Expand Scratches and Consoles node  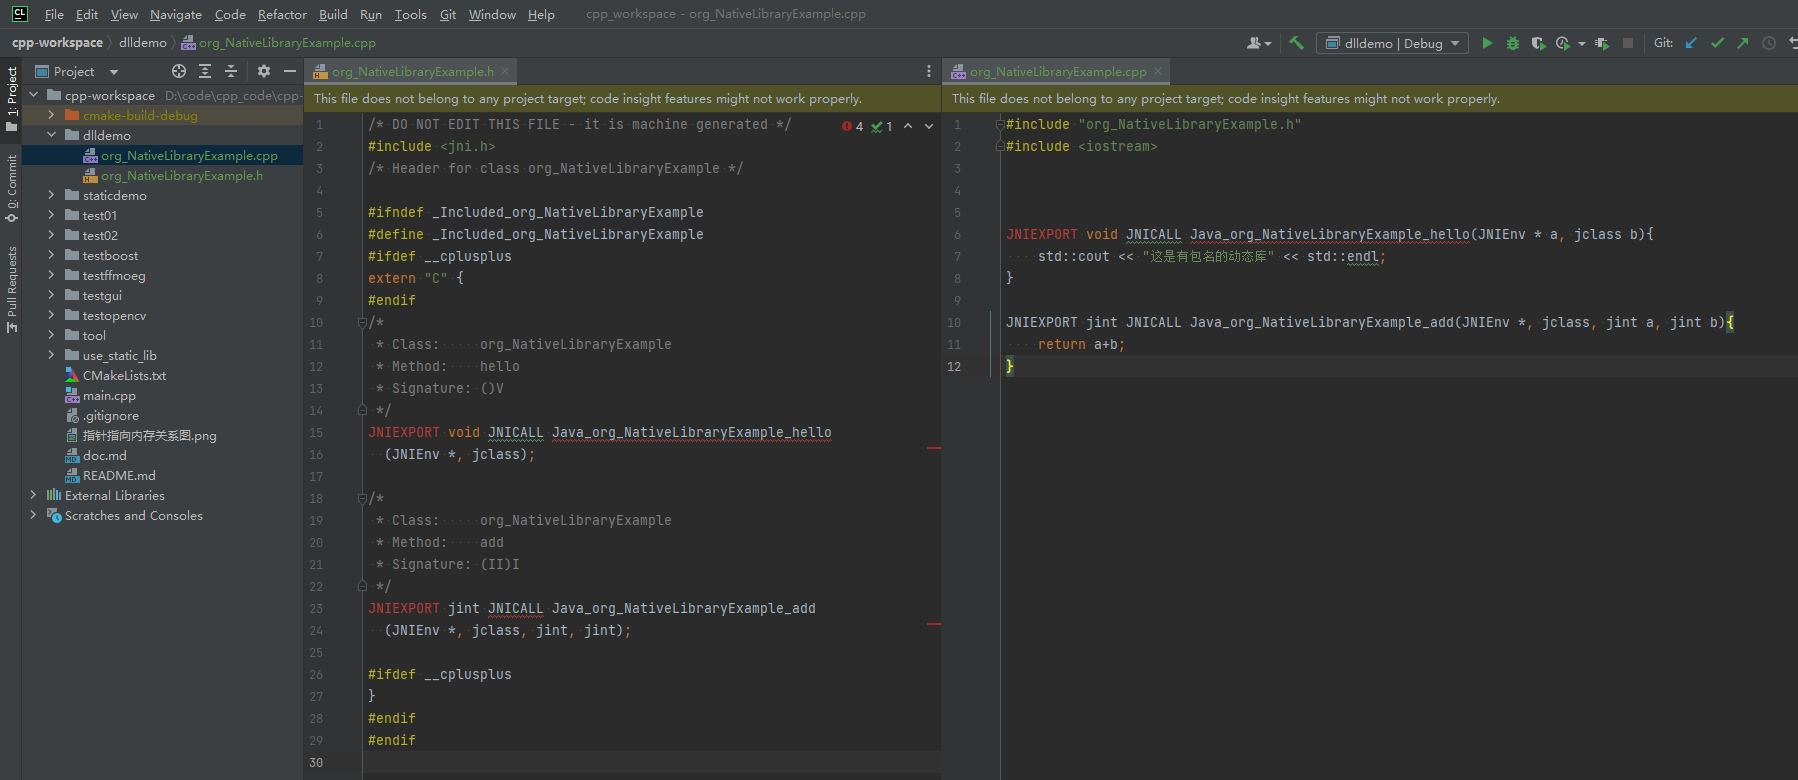[x=33, y=515]
